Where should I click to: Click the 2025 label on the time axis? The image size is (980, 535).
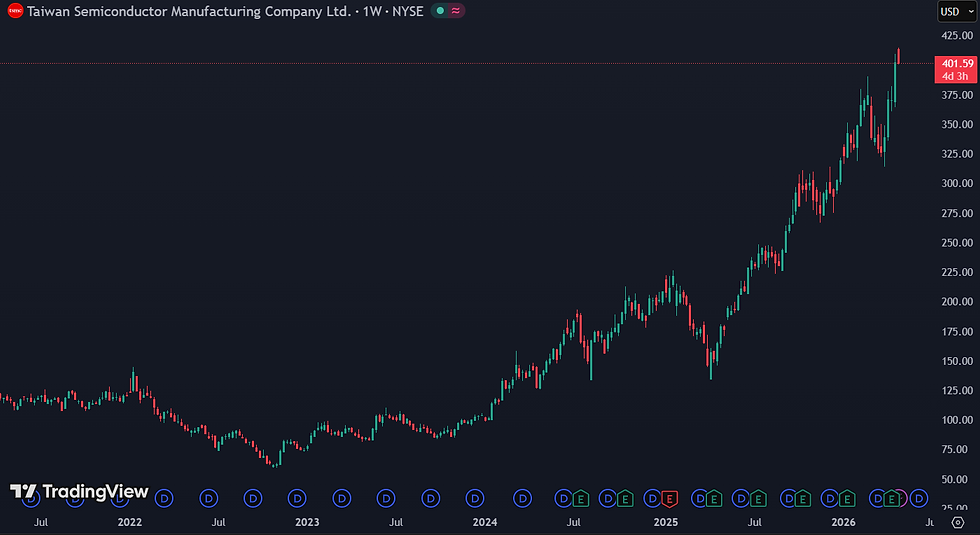point(666,522)
